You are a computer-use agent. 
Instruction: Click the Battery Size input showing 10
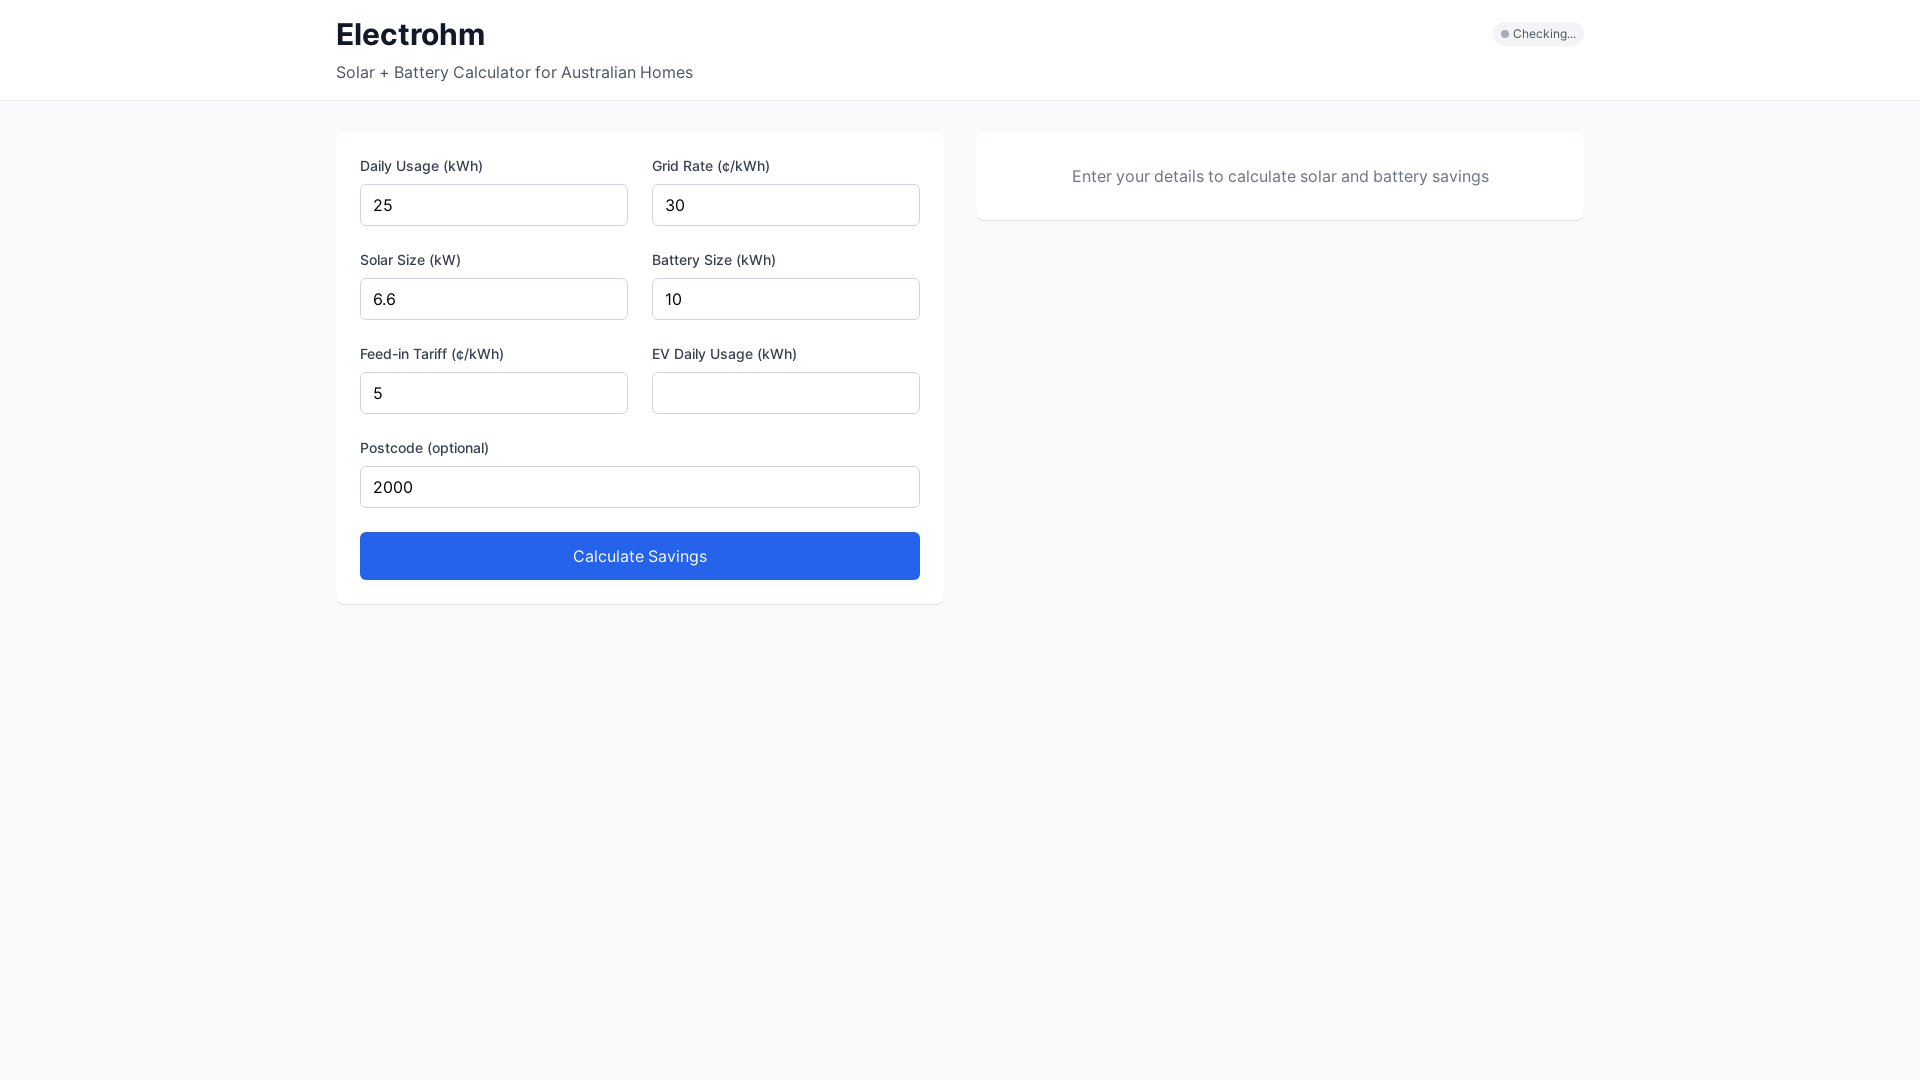[786, 299]
